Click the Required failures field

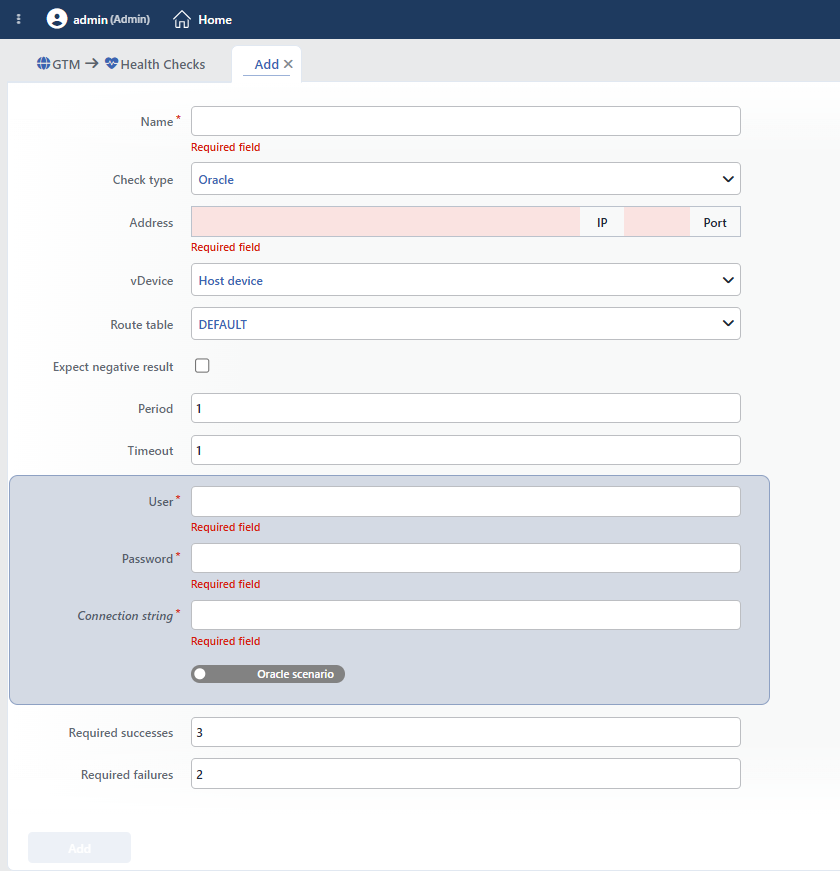coord(466,774)
